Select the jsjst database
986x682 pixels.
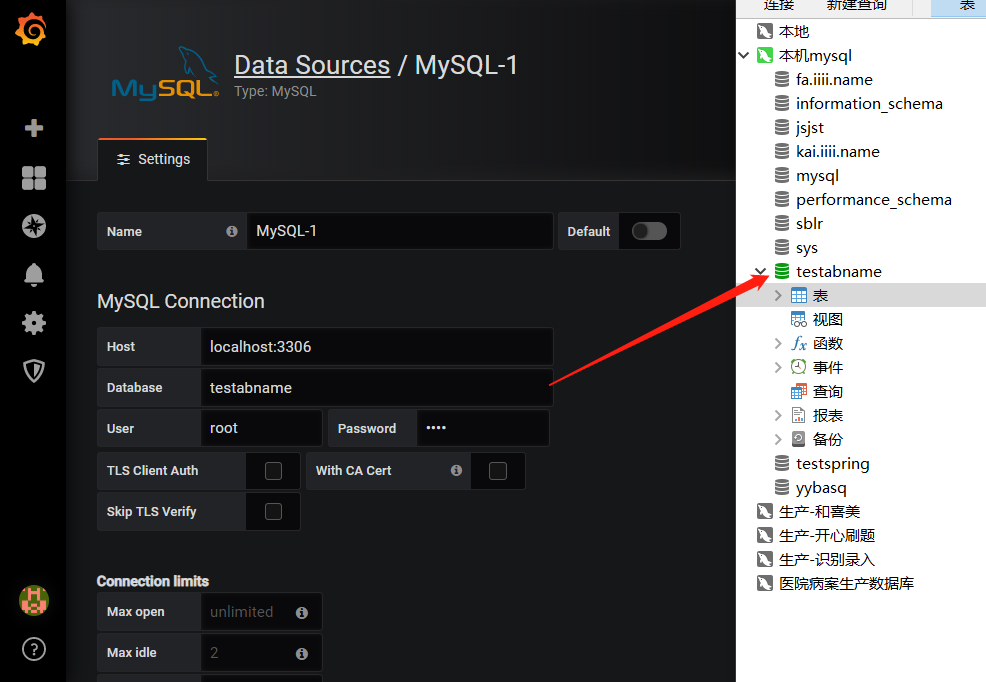point(809,128)
